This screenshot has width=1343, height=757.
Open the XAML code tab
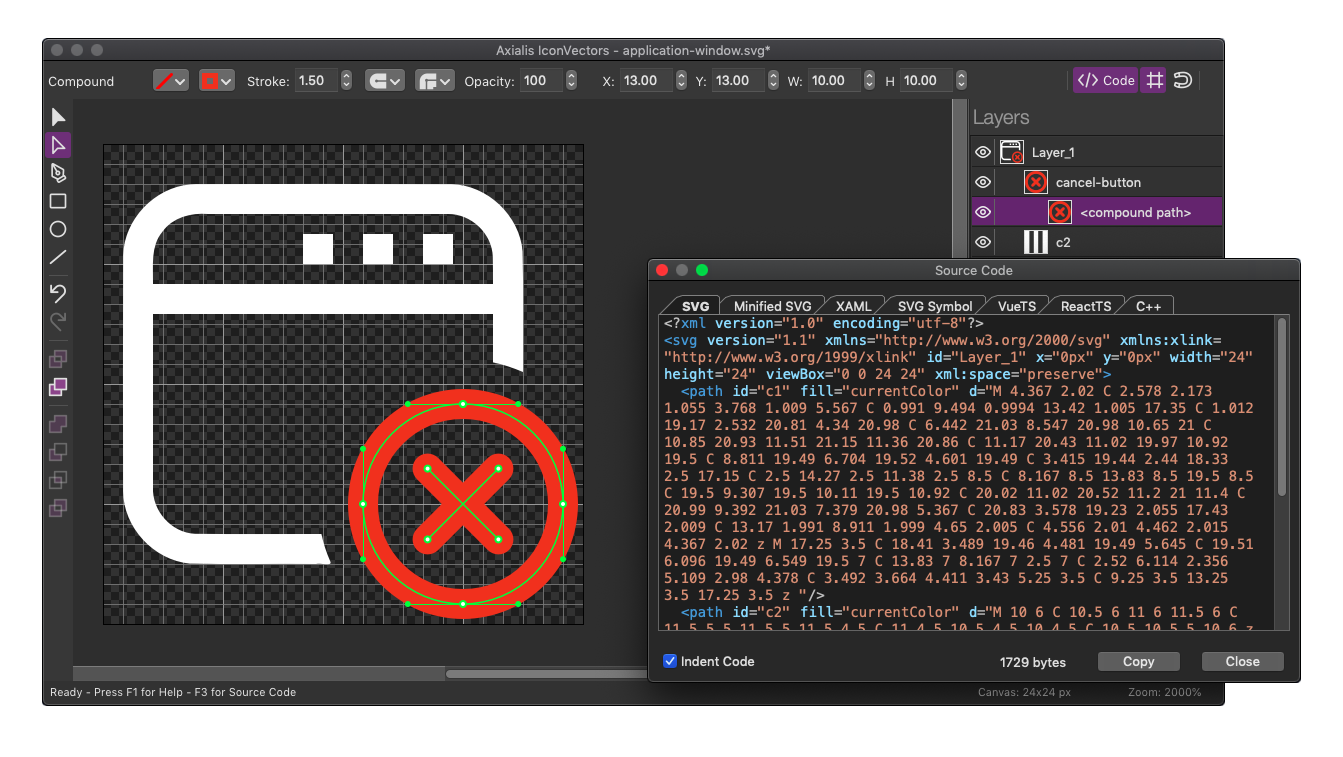pos(855,305)
